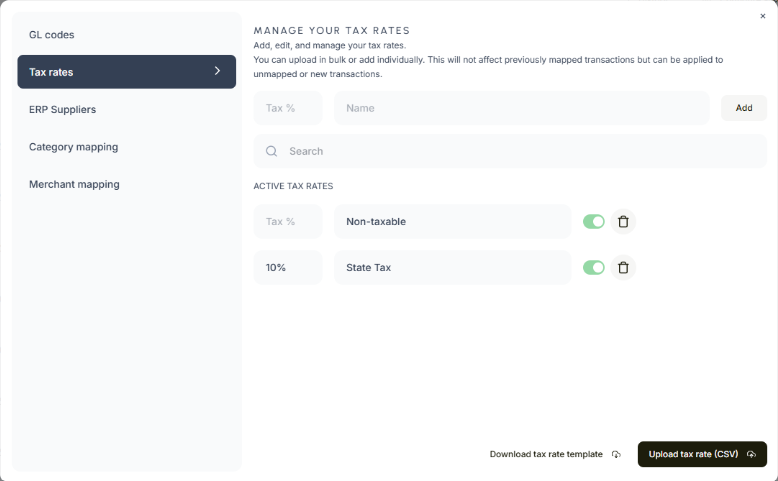The width and height of the screenshot is (778, 481).
Task: Click the search magnifier icon
Action: click(x=271, y=152)
